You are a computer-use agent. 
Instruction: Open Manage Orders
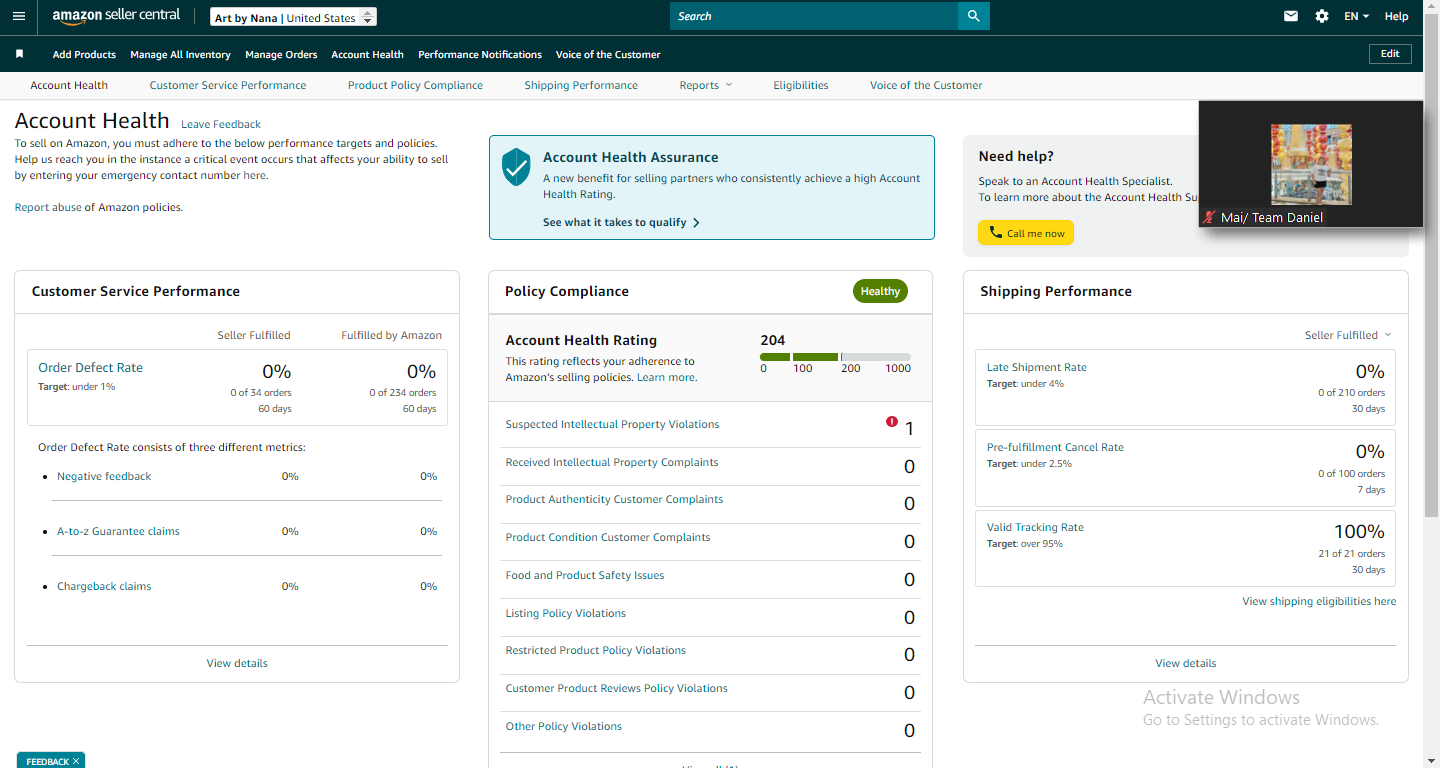(281, 54)
